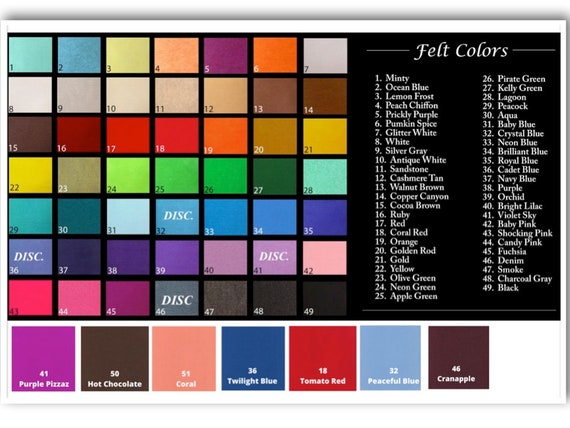This screenshot has width=570, height=428.
Task: Select the Lagoon swatch numbered 28
Action: pos(325,177)
